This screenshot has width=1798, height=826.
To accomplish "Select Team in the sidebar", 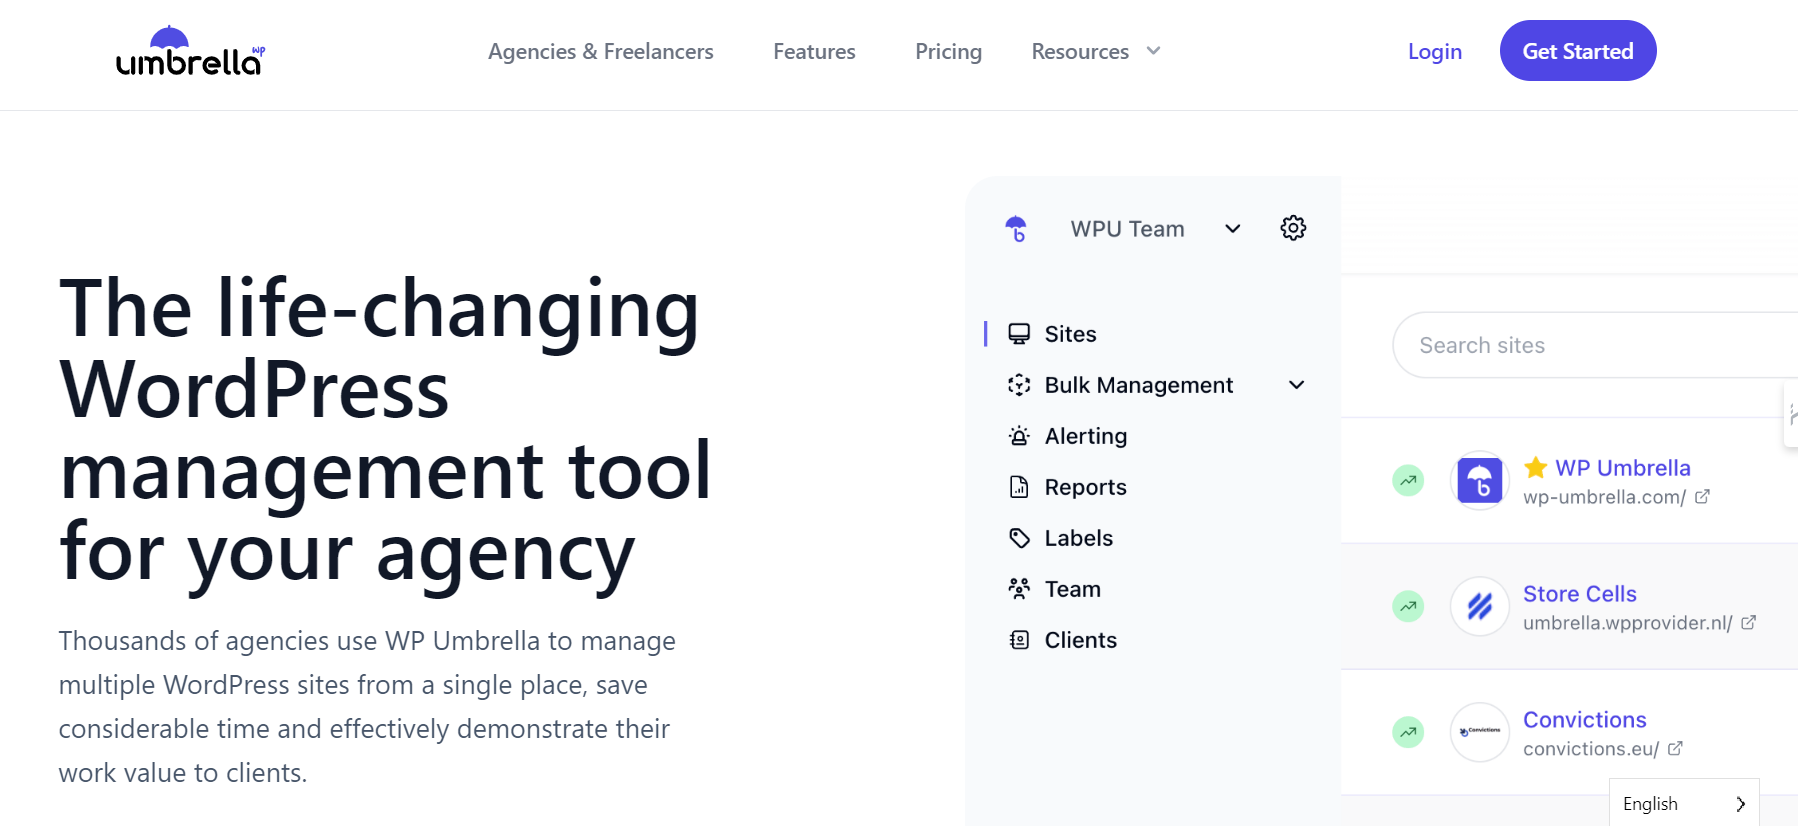I will [1073, 589].
